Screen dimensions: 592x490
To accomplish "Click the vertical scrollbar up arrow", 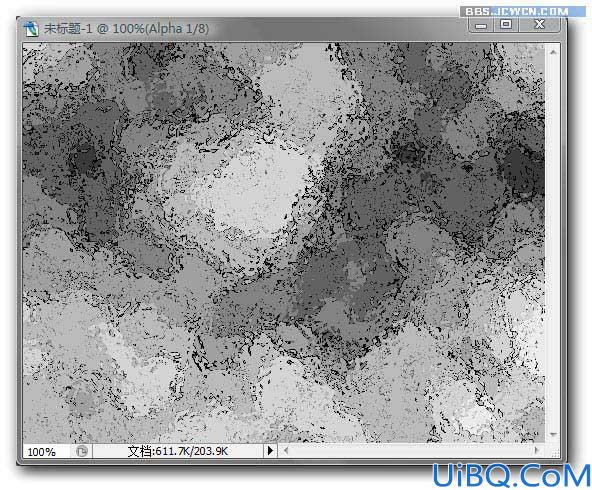I will [553, 52].
